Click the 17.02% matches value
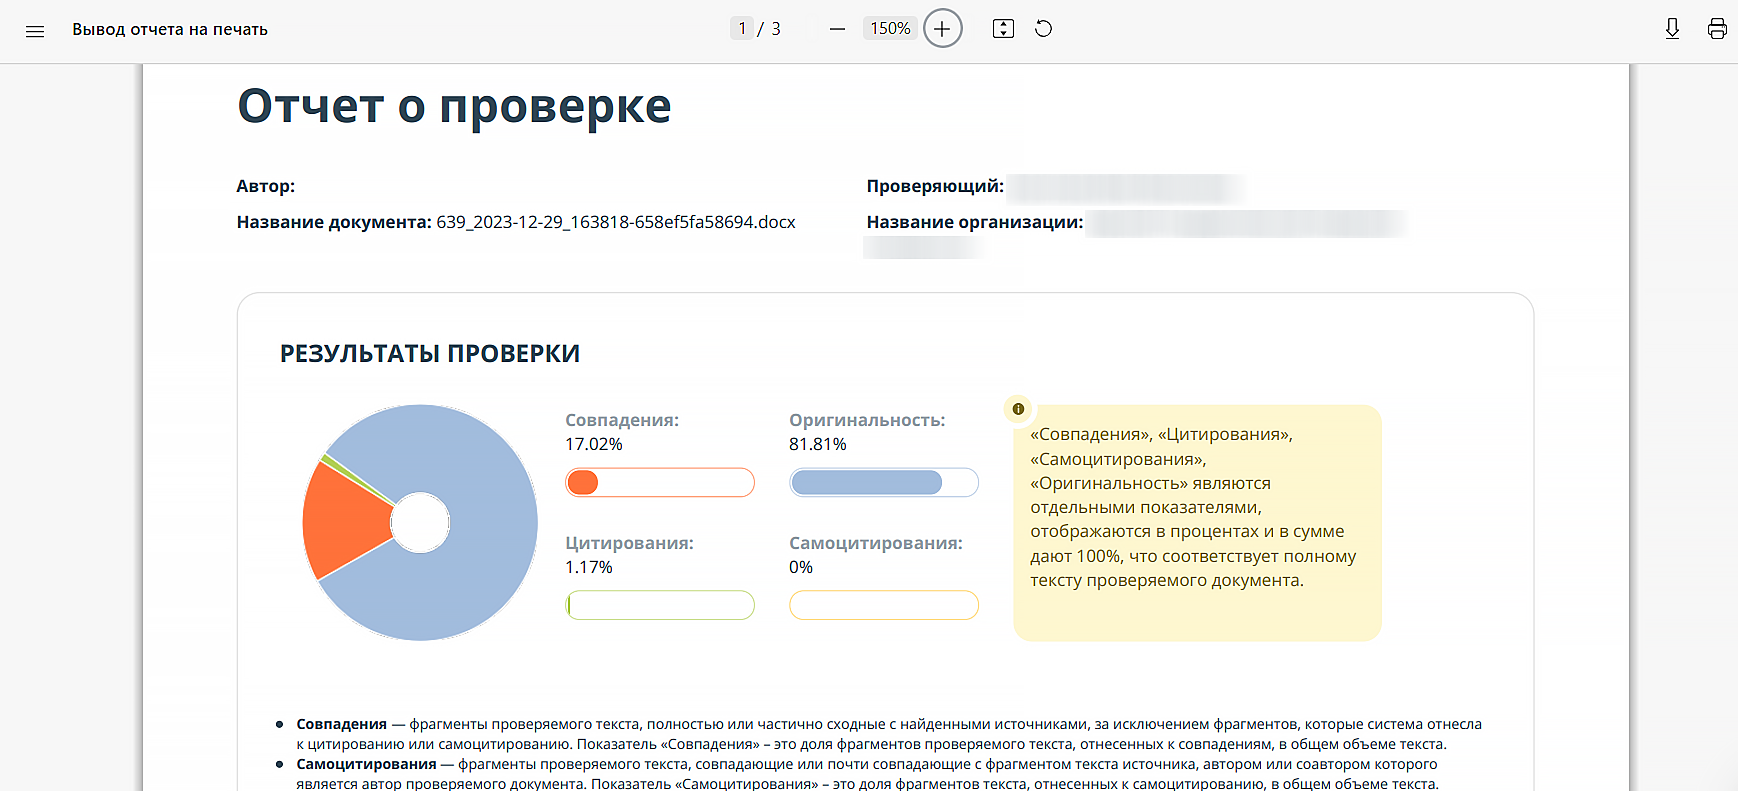This screenshot has width=1738, height=791. (x=594, y=444)
